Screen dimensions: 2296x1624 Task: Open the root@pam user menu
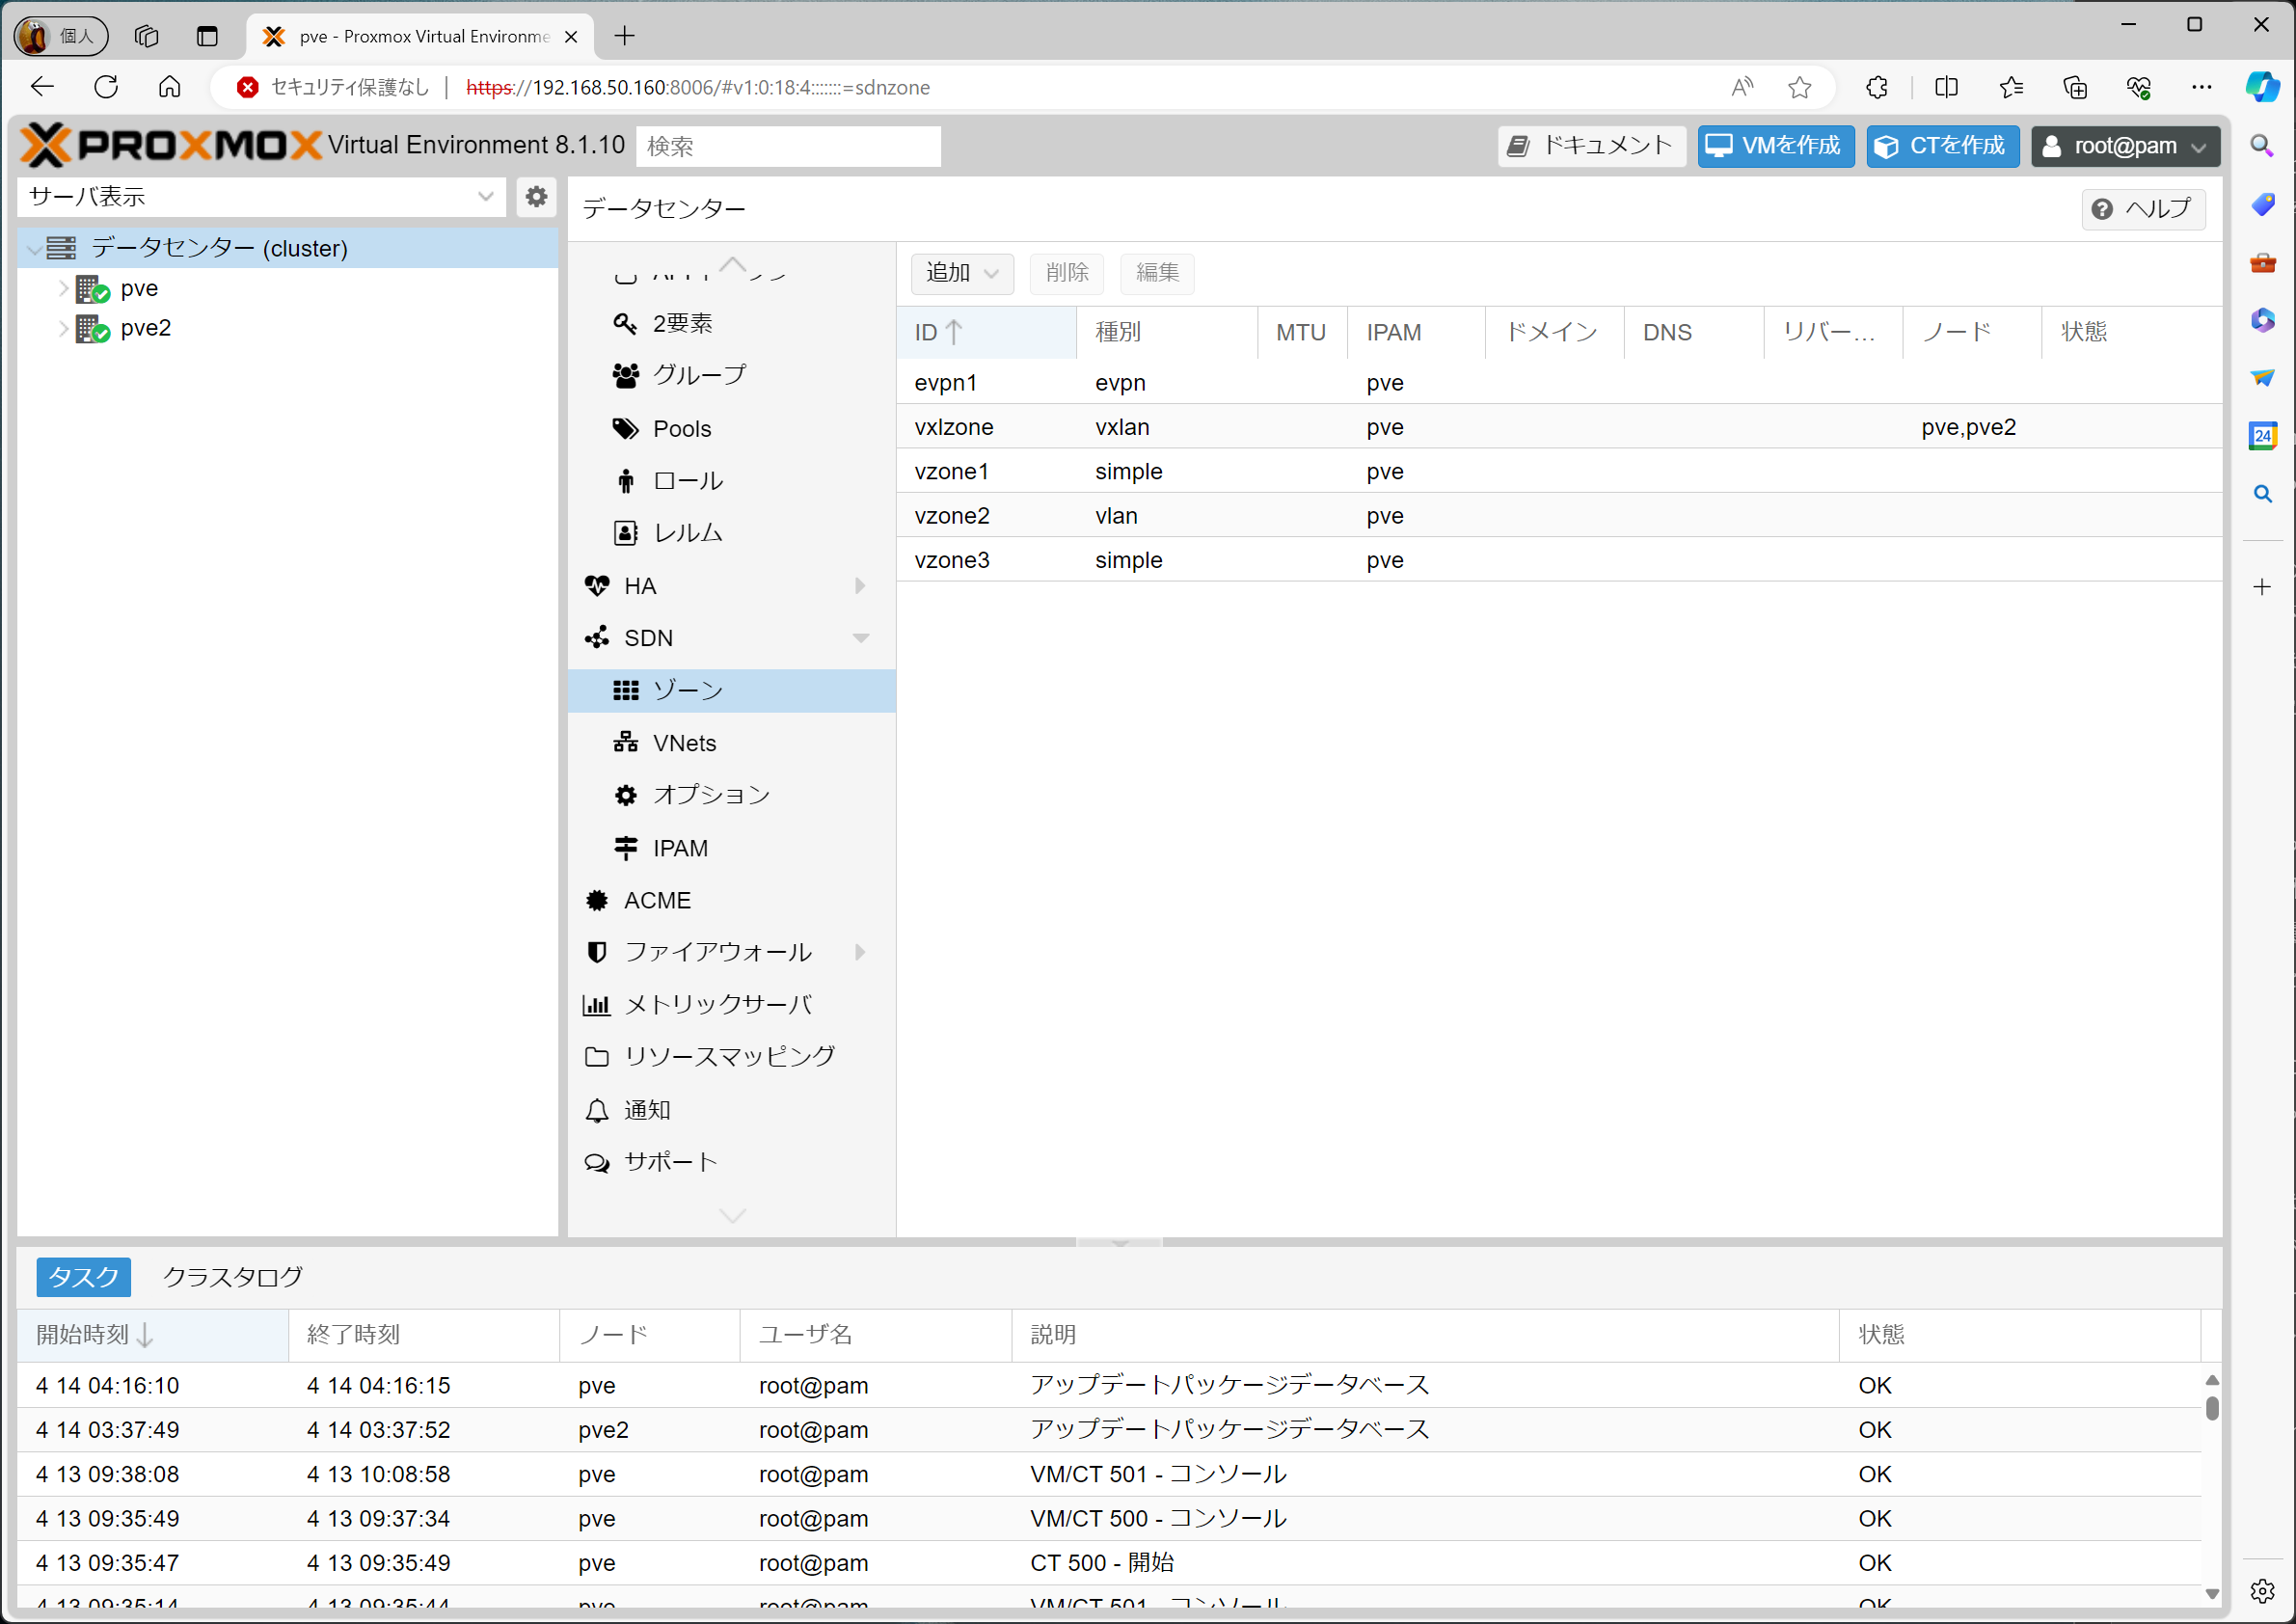tap(2124, 146)
